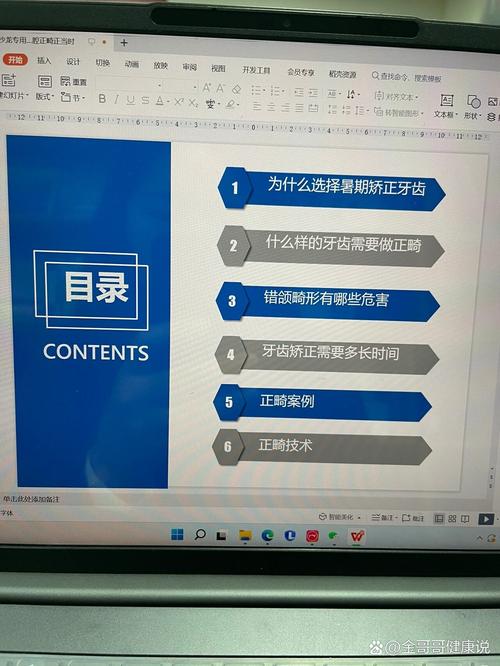Open the 变 pinyin/character conversion tool
This screenshot has width=500, height=666.
click(211, 103)
